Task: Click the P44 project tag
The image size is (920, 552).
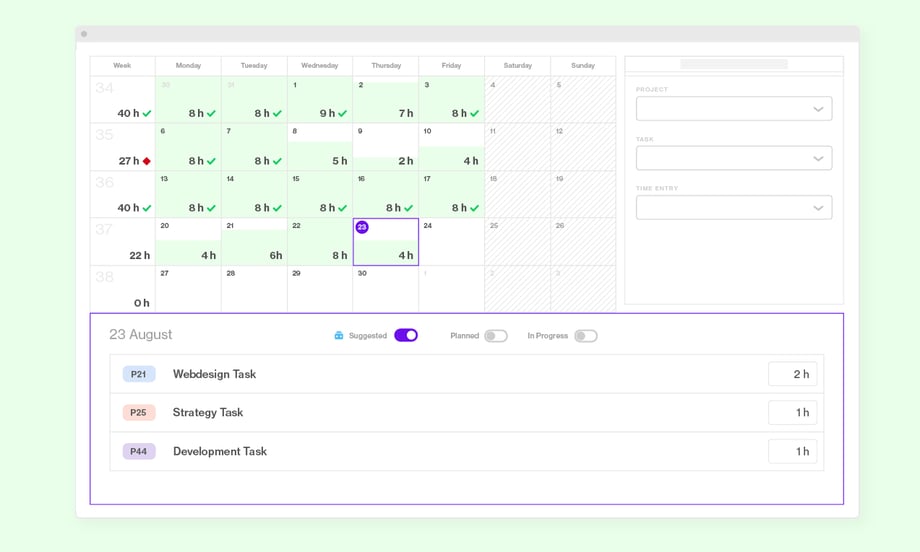Action: [138, 451]
